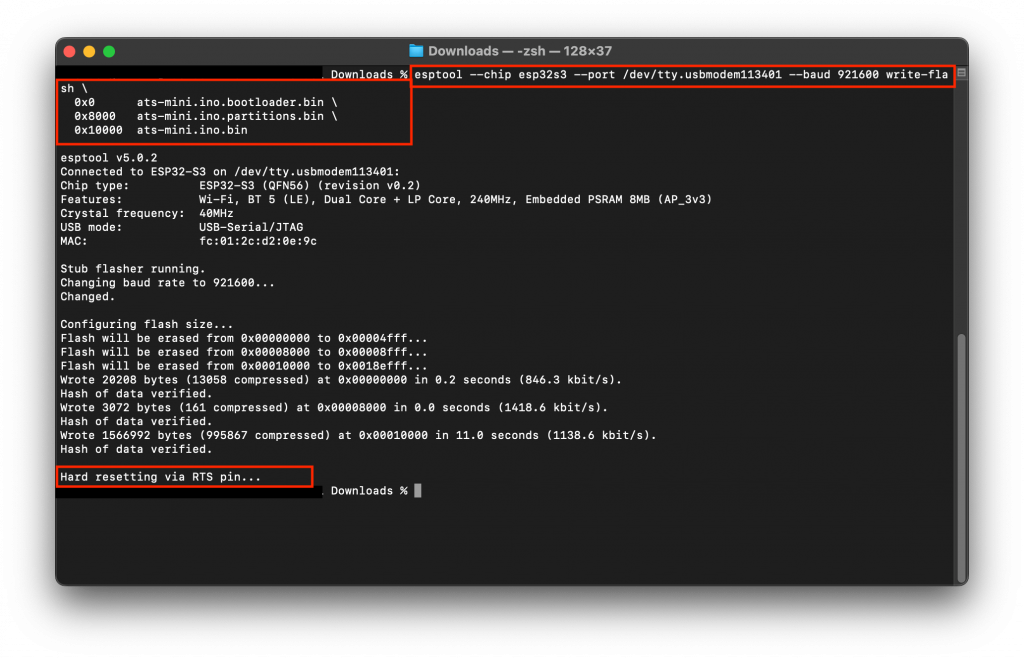Click the window title 'Downloads — -zsh — 128×37'
Image resolution: width=1024 pixels, height=659 pixels.
(x=520, y=51)
